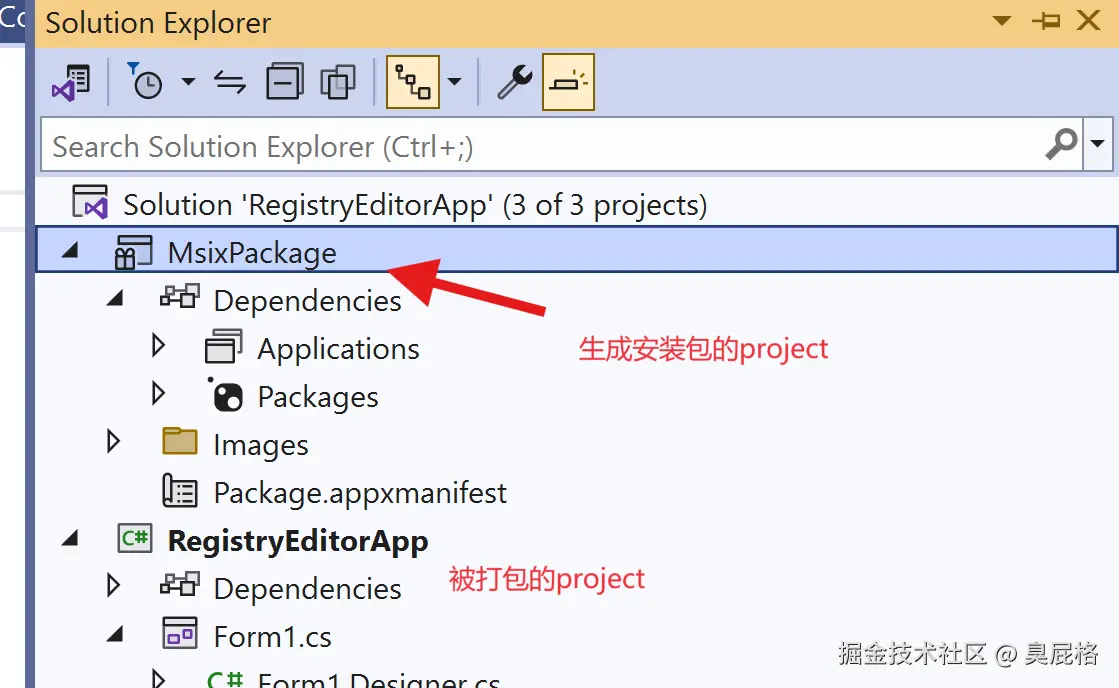Viewport: 1119px width, 688px height.
Task: Expand the Packages node
Action: [158, 394]
